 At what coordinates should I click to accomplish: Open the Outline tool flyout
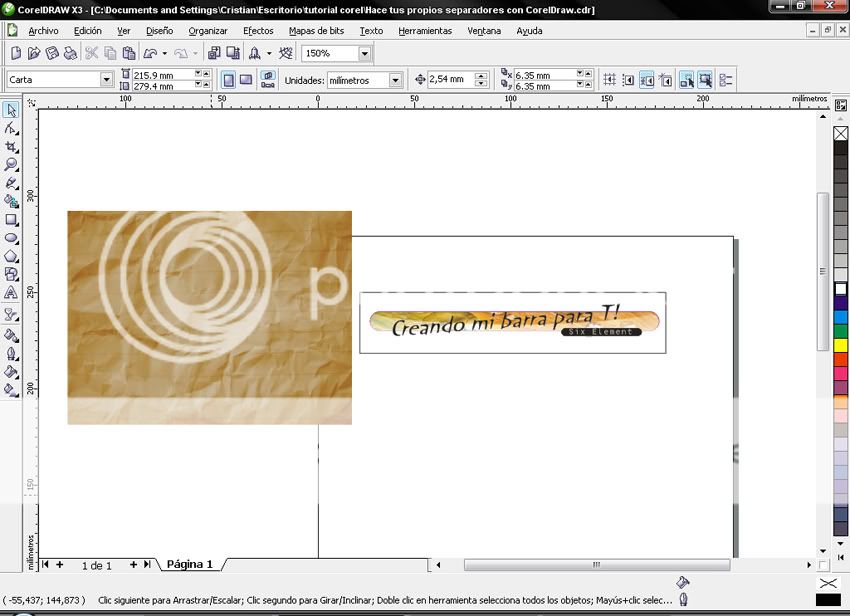11,354
